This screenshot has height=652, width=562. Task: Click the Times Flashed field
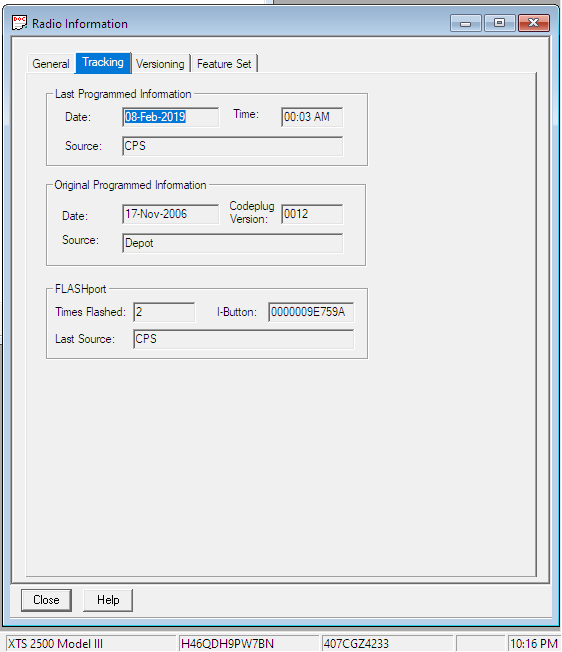[164, 312]
